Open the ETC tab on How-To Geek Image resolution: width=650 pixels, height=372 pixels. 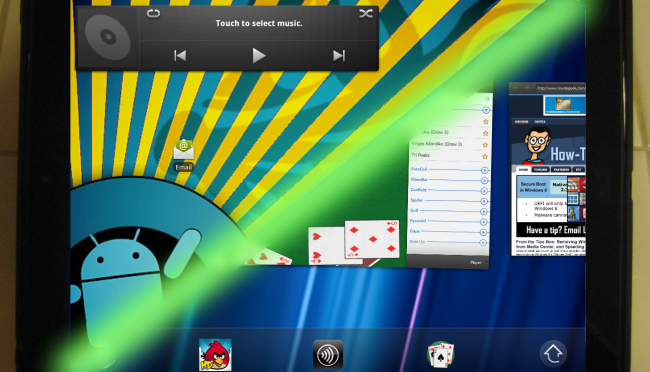[x=579, y=170]
